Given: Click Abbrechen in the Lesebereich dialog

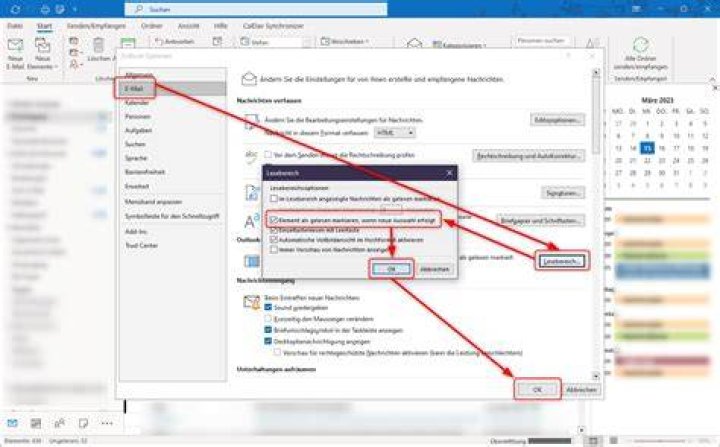Looking at the screenshot, I should pyautogui.click(x=434, y=269).
